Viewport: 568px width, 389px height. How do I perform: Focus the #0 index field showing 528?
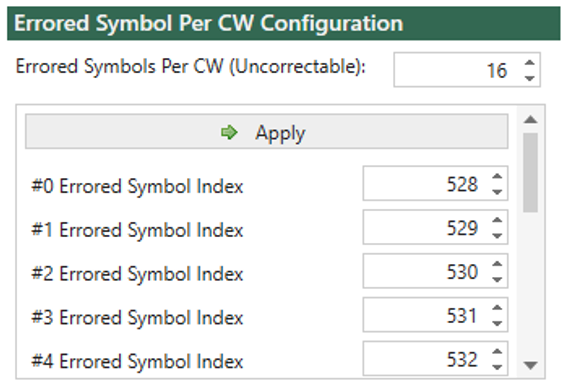435,183
